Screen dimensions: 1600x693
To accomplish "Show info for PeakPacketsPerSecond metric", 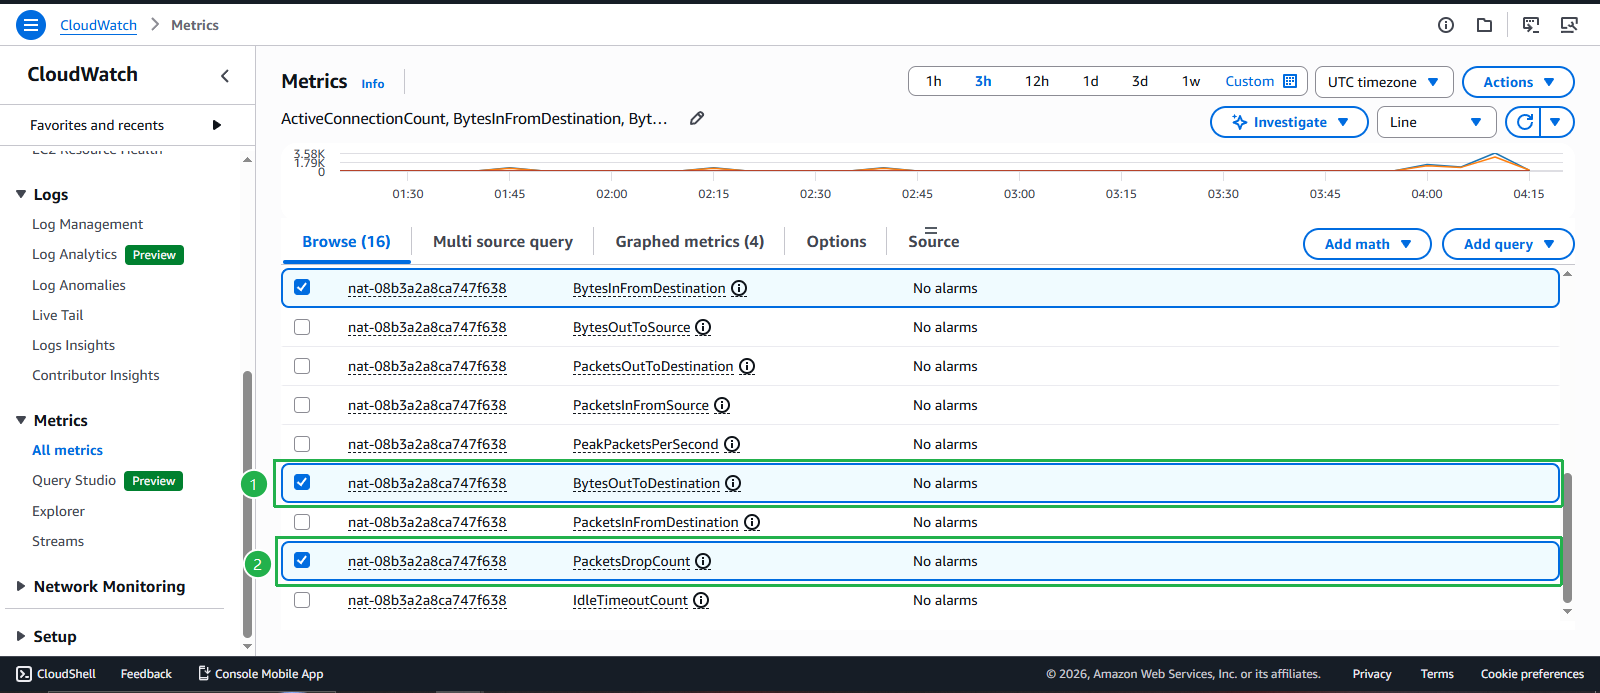I will [732, 444].
